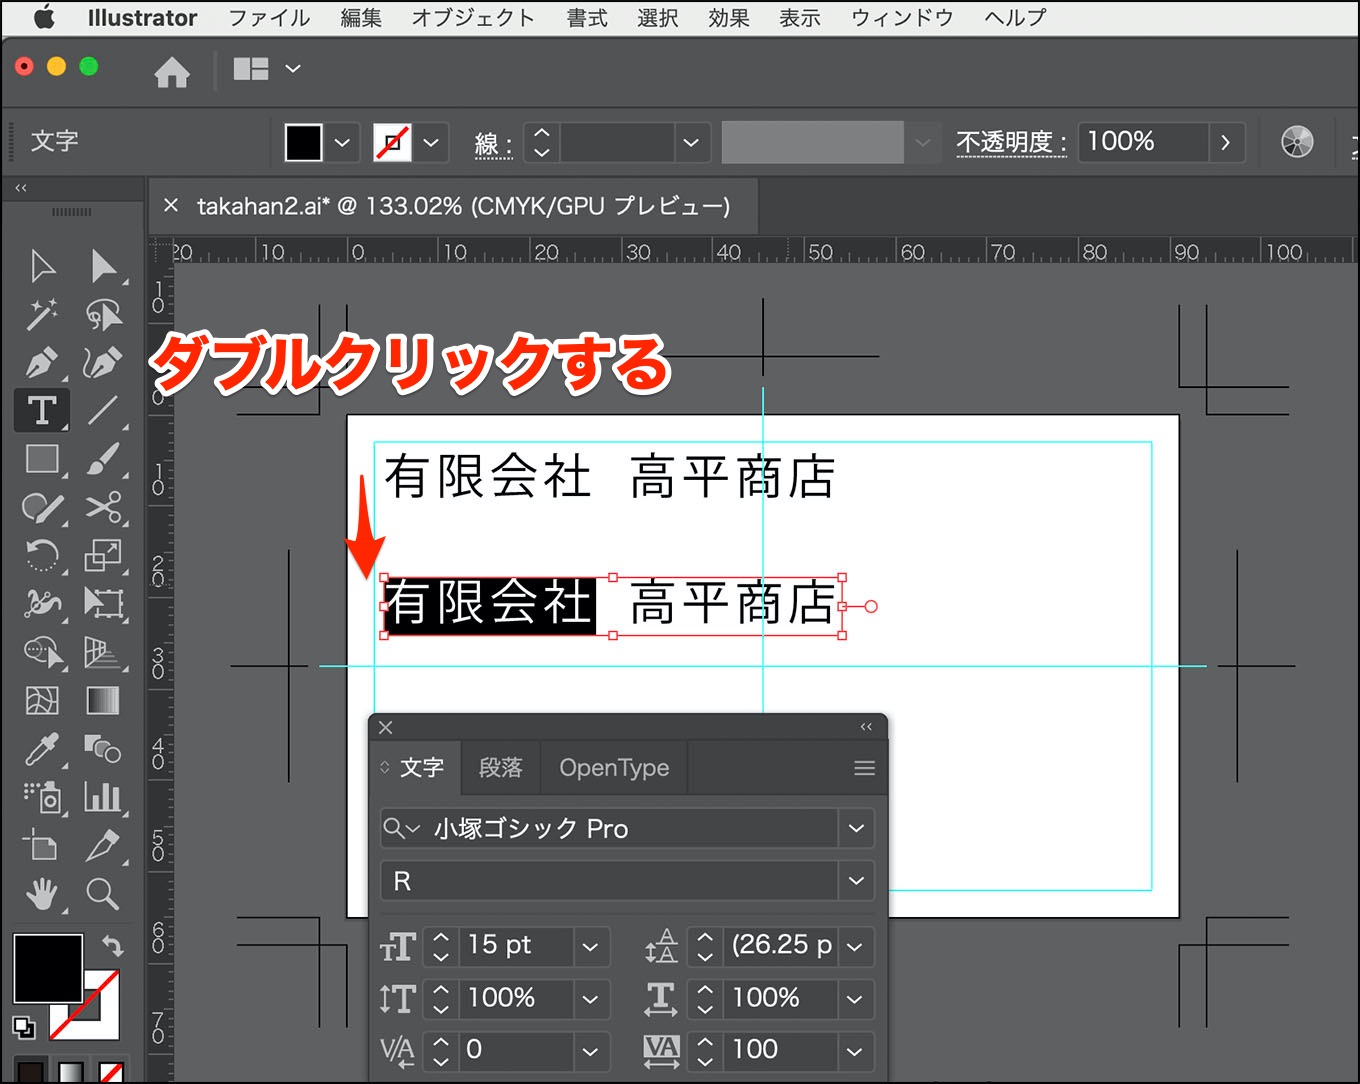The width and height of the screenshot is (1360, 1084).
Task: Open the 15 pt font size dropdown
Action: (x=590, y=946)
